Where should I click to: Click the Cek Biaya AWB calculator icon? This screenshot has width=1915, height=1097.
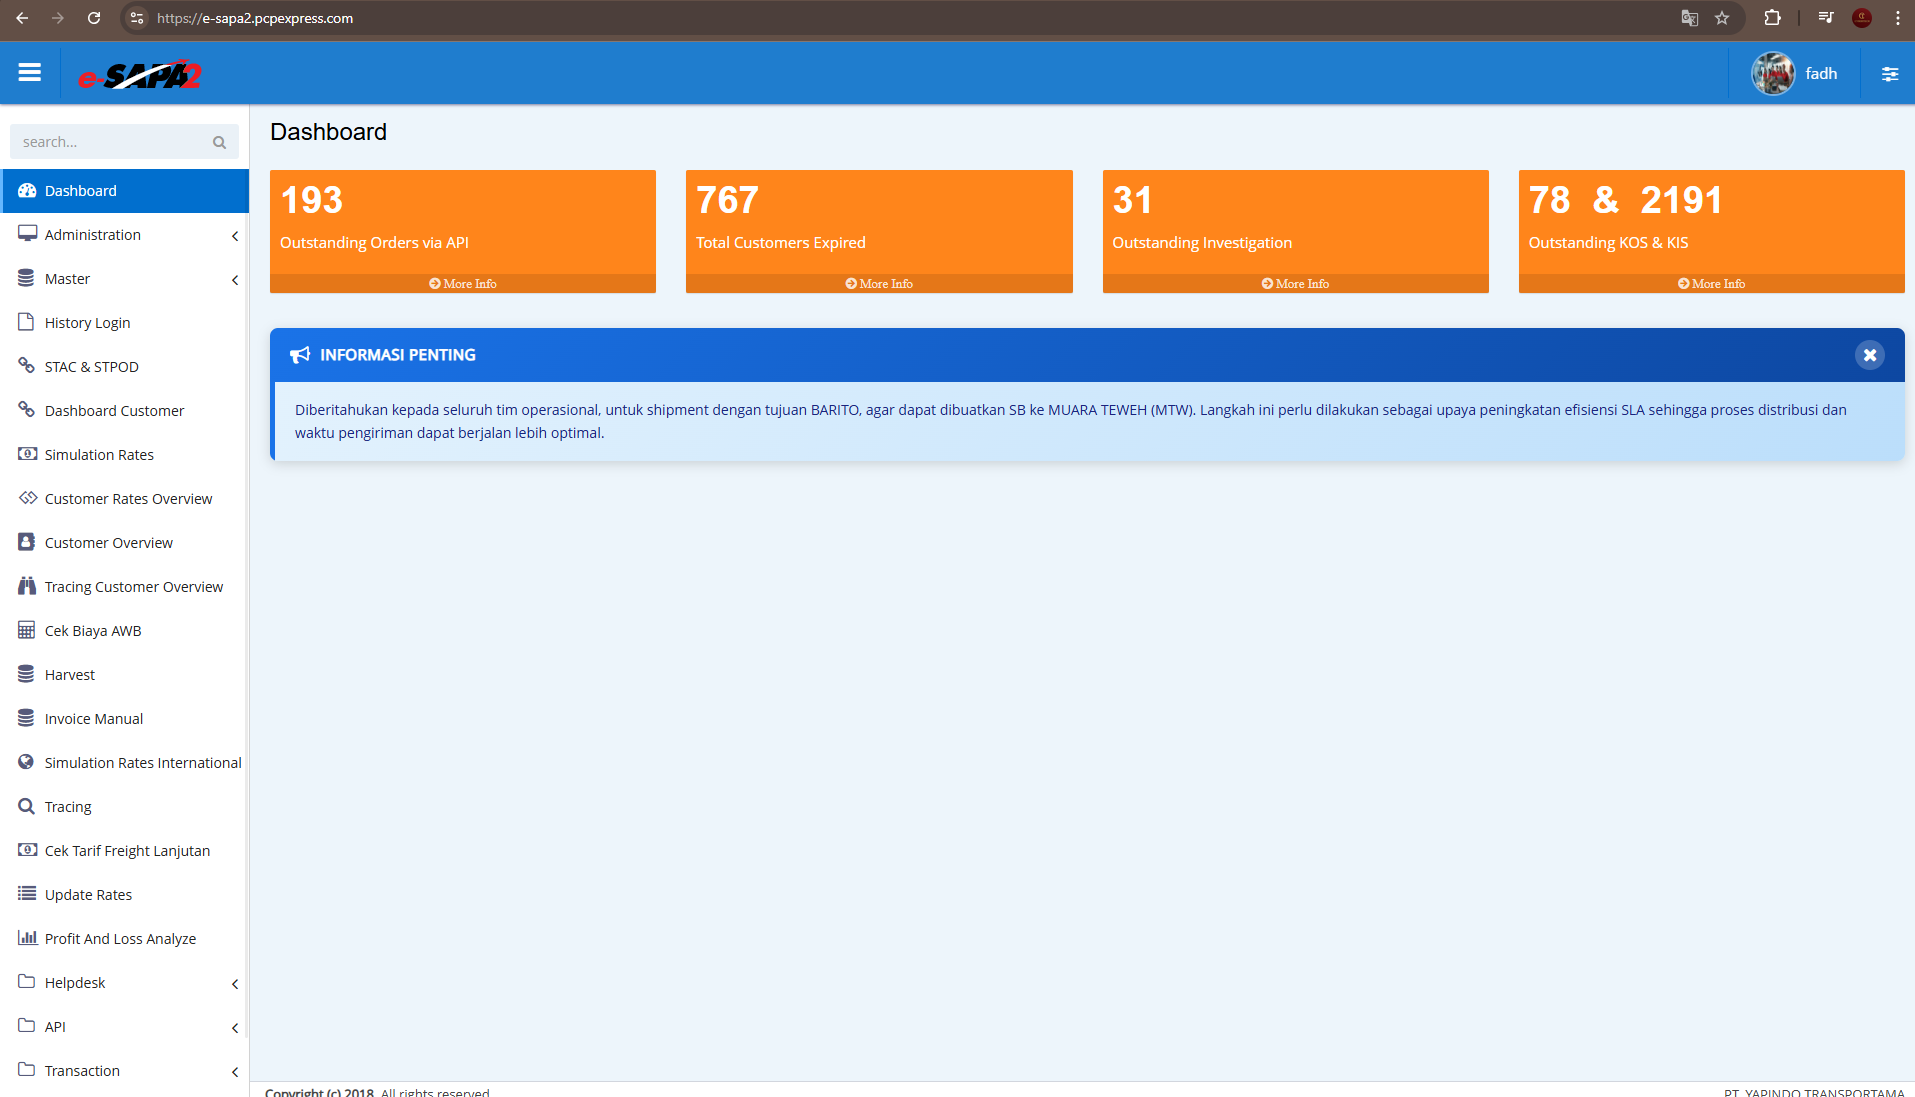[26, 630]
